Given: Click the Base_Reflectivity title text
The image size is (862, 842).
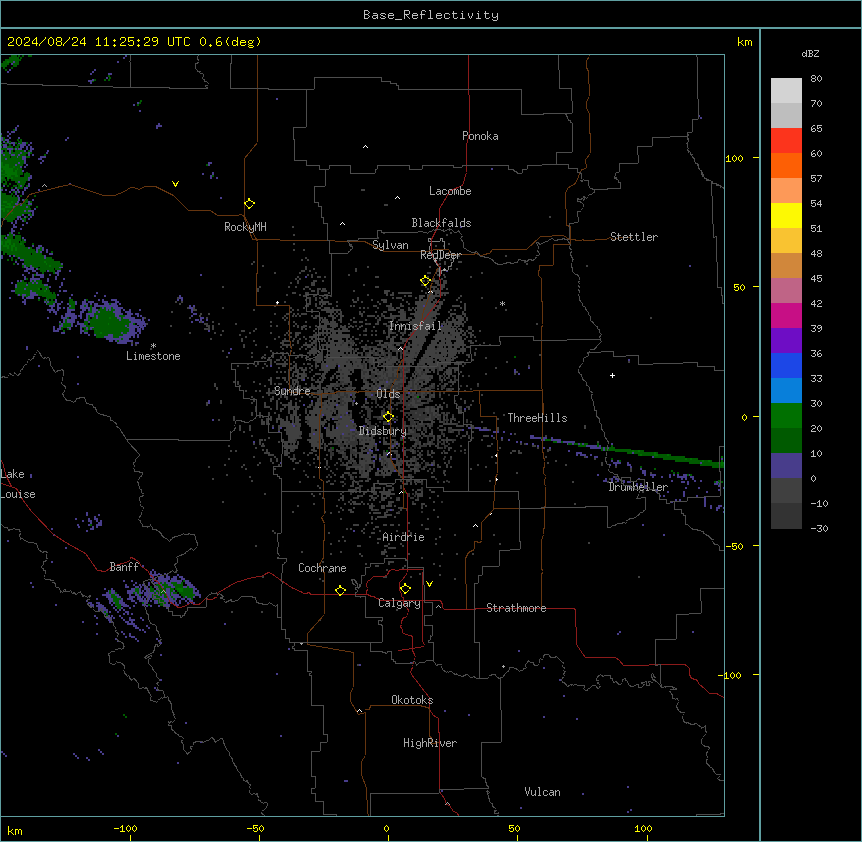Looking at the screenshot, I should coord(431,15).
